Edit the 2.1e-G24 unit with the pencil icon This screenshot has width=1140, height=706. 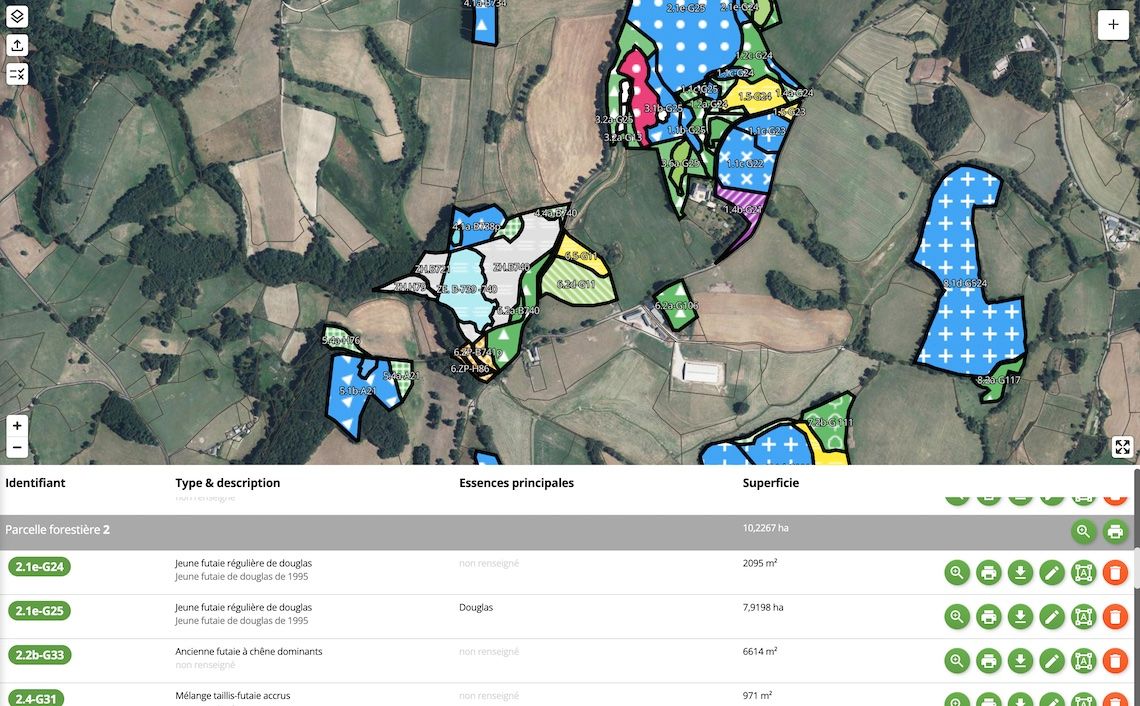tap(1051, 573)
